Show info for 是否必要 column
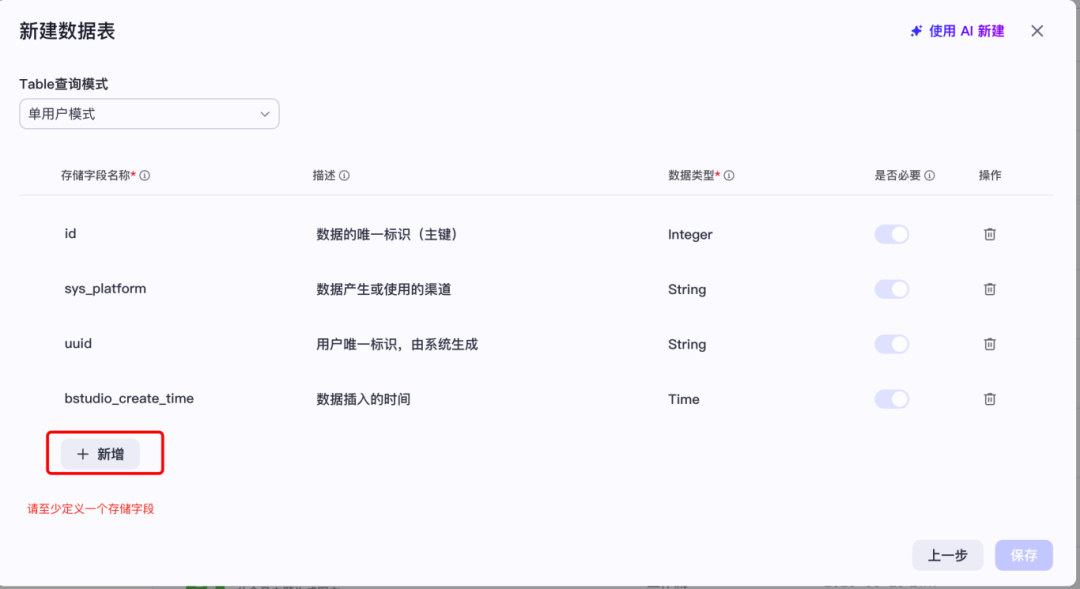 929,176
